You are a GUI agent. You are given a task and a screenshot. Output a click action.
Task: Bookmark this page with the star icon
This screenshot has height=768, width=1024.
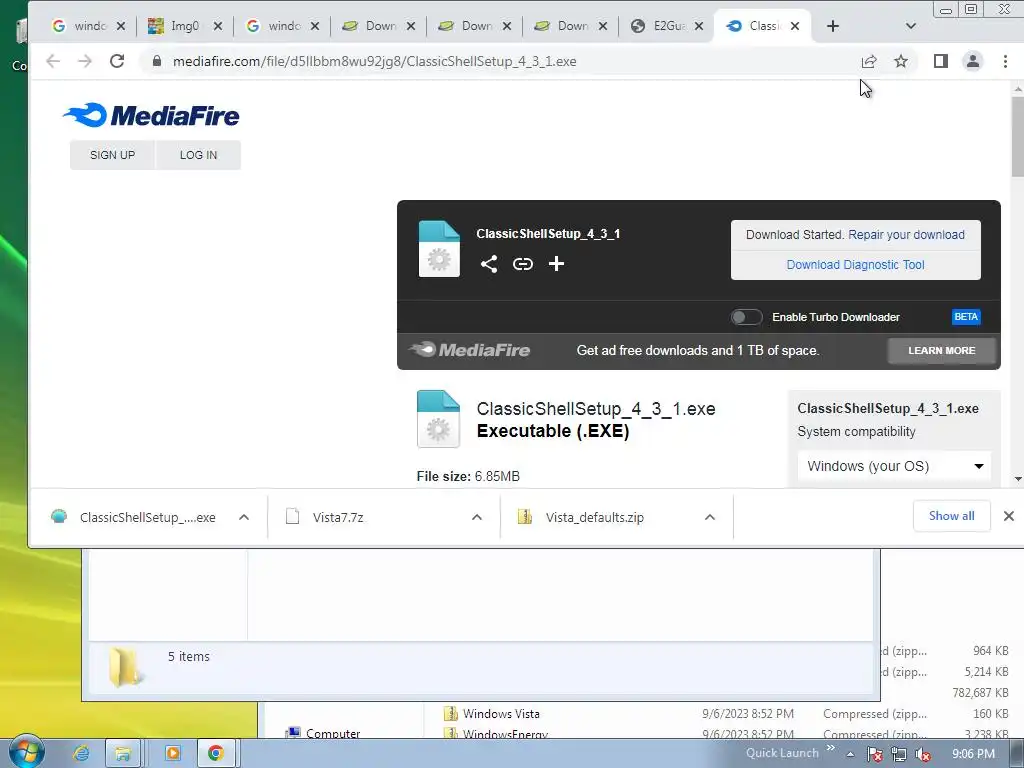901,61
